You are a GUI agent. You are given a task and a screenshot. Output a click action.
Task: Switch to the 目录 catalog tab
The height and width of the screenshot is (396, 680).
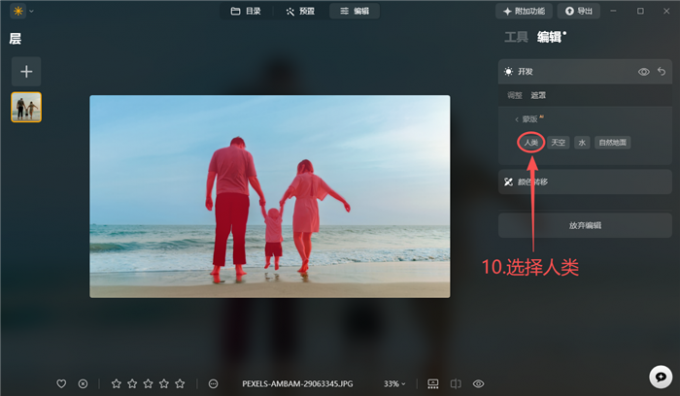[x=246, y=11]
